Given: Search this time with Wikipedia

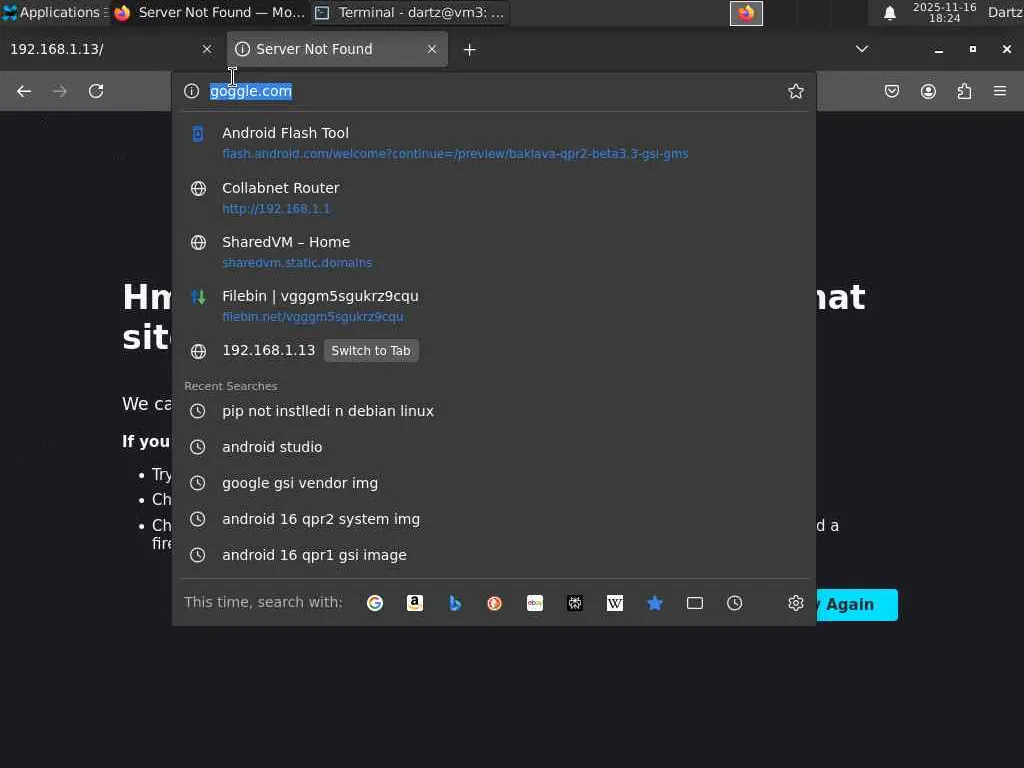Looking at the screenshot, I should pos(615,603).
